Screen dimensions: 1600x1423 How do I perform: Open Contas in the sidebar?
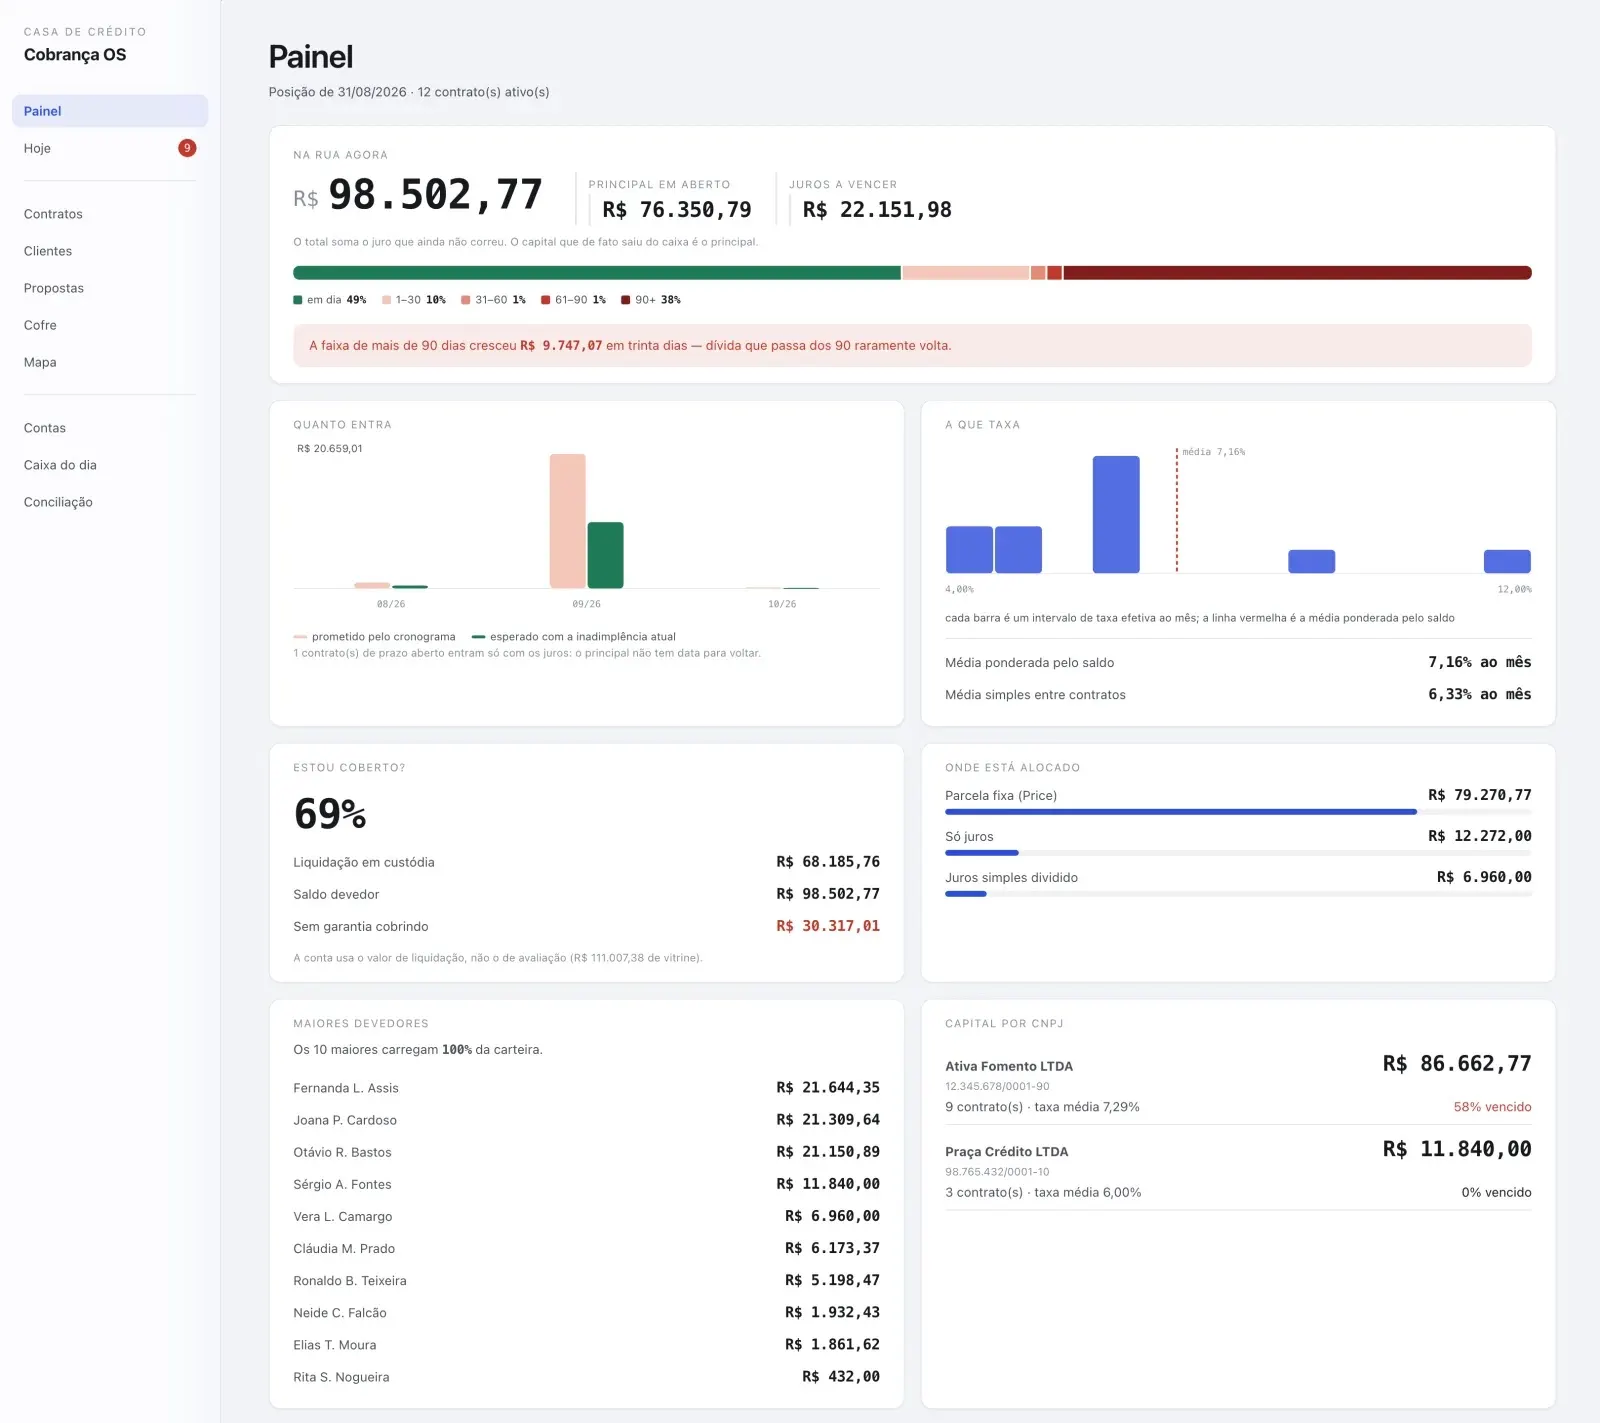point(110,428)
